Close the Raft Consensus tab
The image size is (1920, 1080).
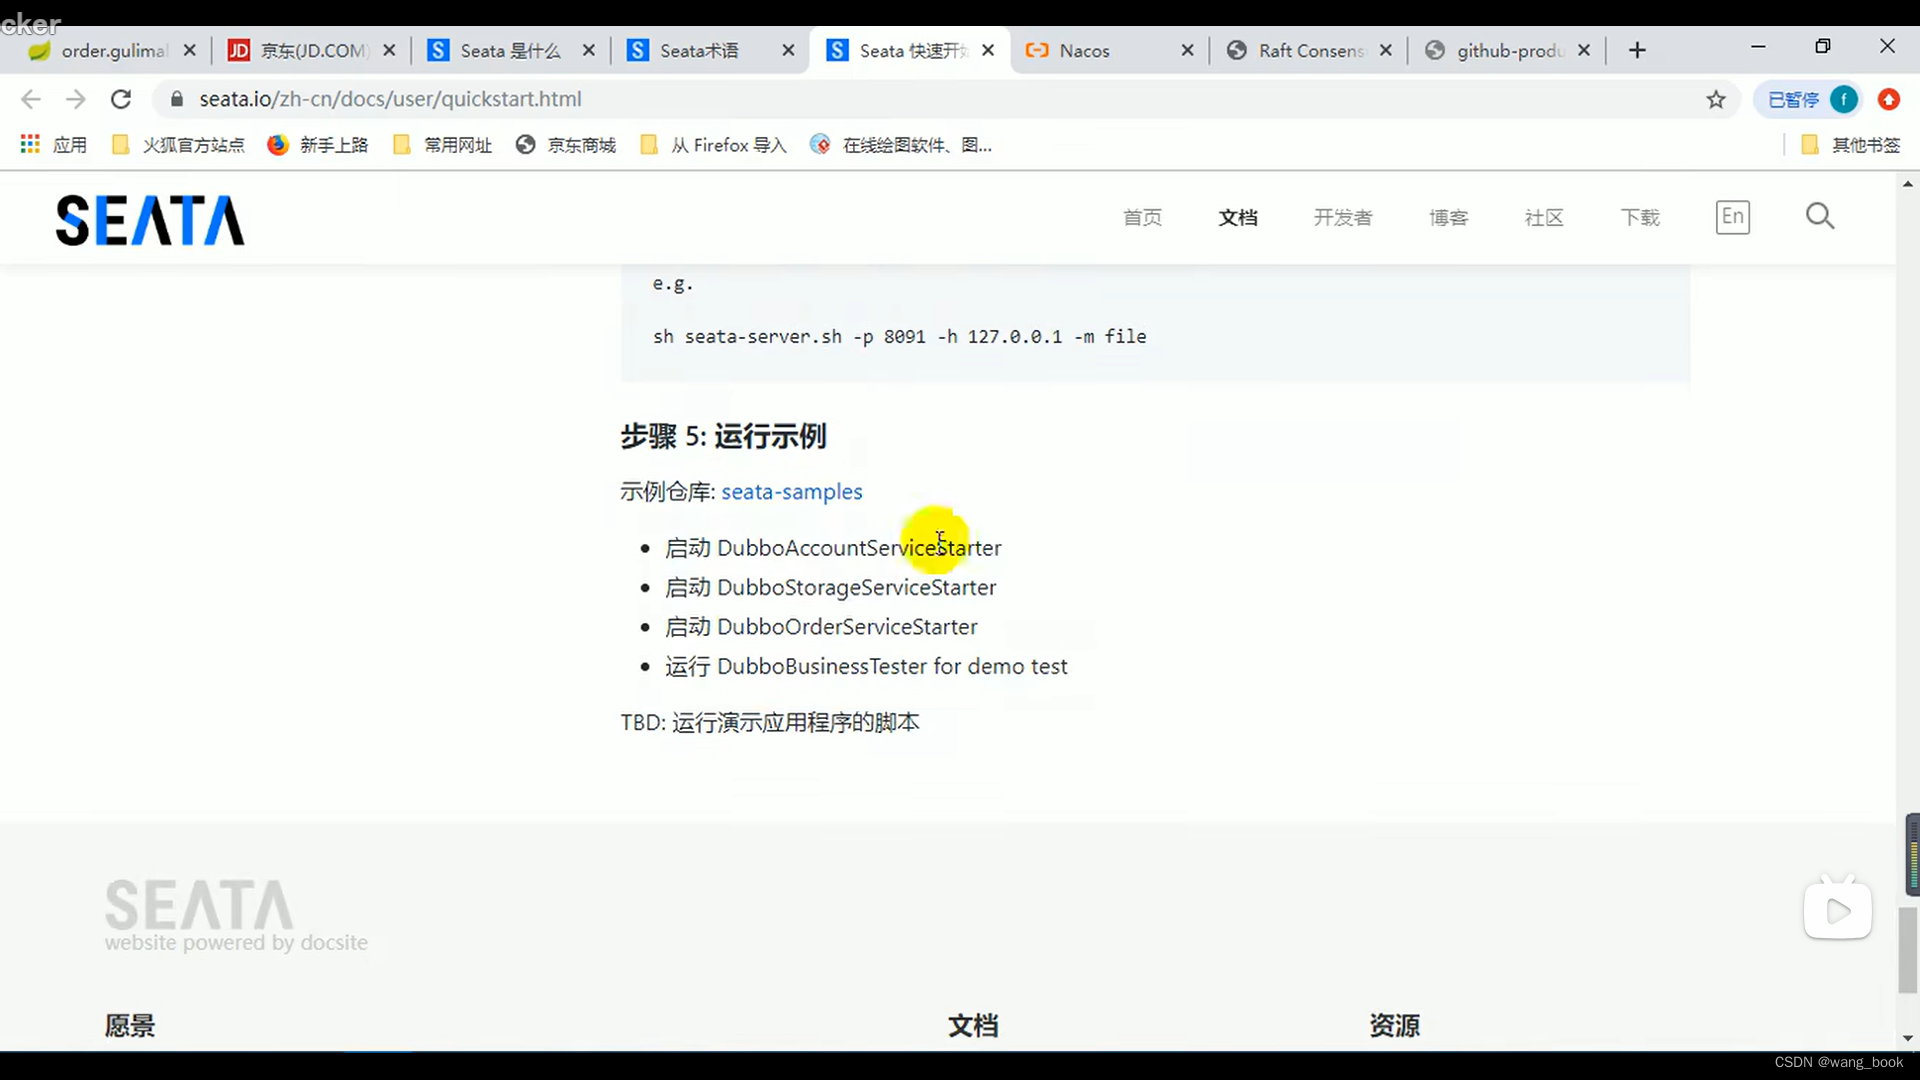tap(1385, 50)
